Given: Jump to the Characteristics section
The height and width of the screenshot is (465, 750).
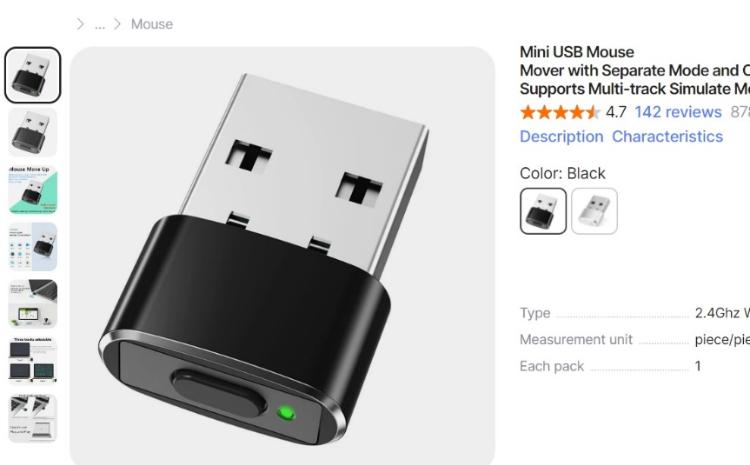Looking at the screenshot, I should pos(667,137).
